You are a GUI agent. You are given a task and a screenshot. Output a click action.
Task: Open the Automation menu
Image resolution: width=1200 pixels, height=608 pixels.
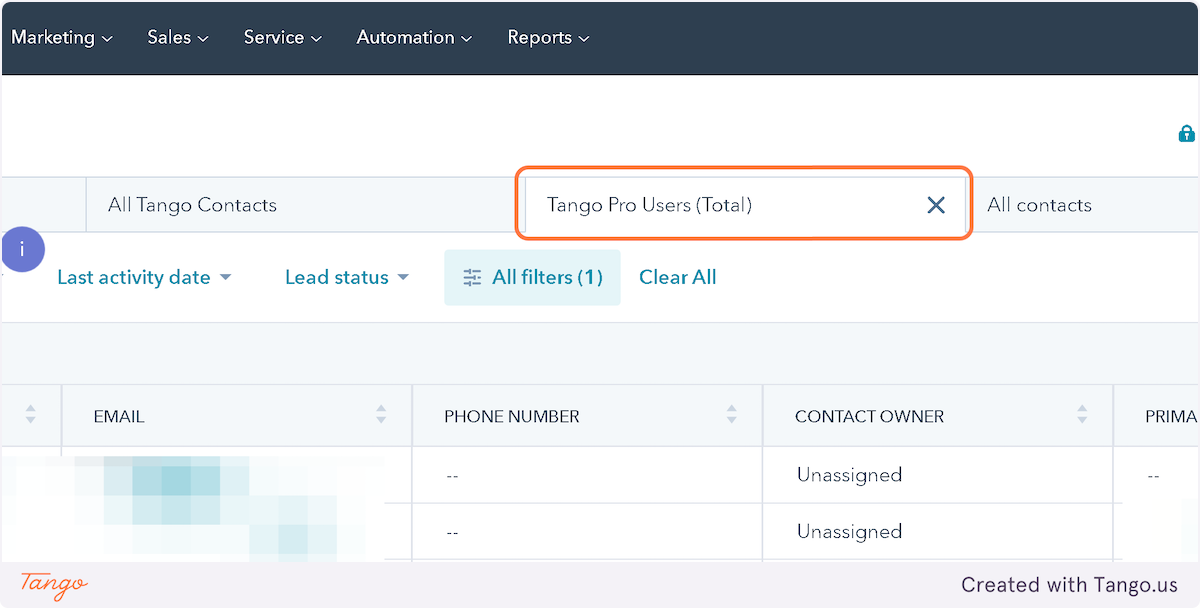414,37
